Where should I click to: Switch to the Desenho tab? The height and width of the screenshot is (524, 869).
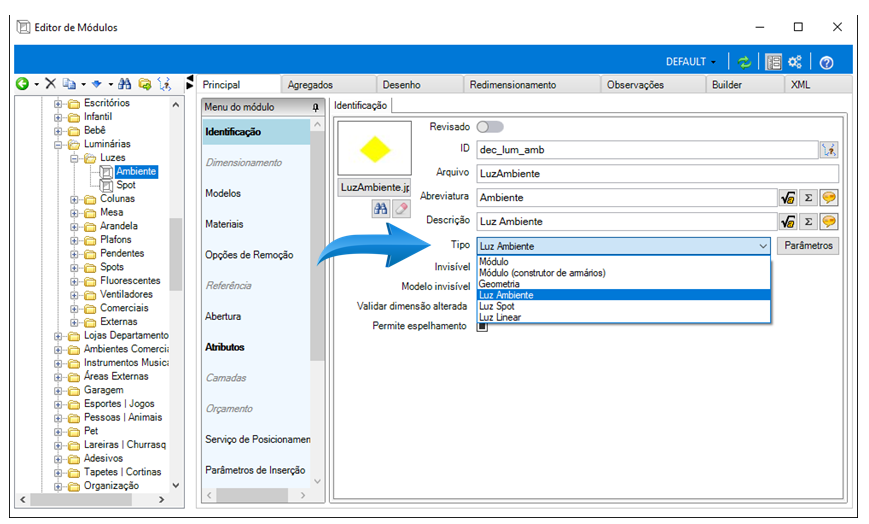point(420,85)
